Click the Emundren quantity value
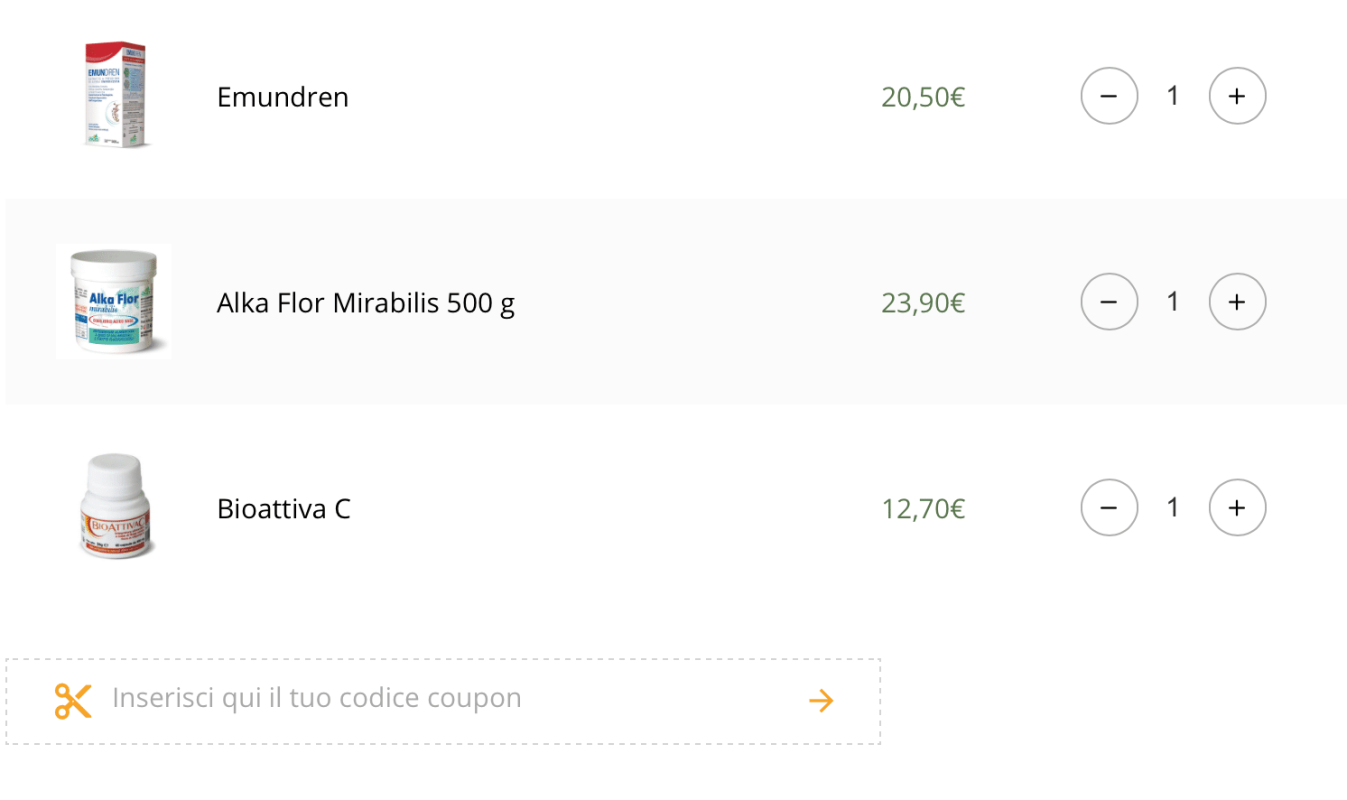This screenshot has width=1347, height=800. click(1172, 96)
